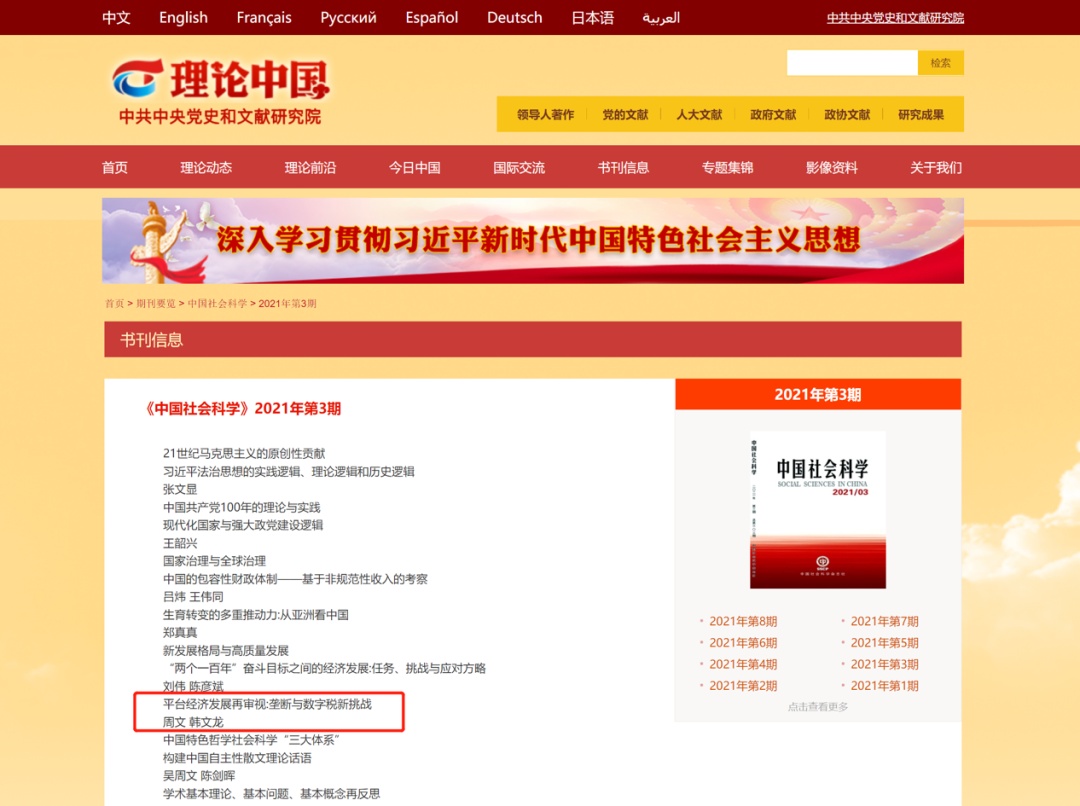Open issue 2021年第5期
The width and height of the screenshot is (1080, 806).
(x=884, y=643)
